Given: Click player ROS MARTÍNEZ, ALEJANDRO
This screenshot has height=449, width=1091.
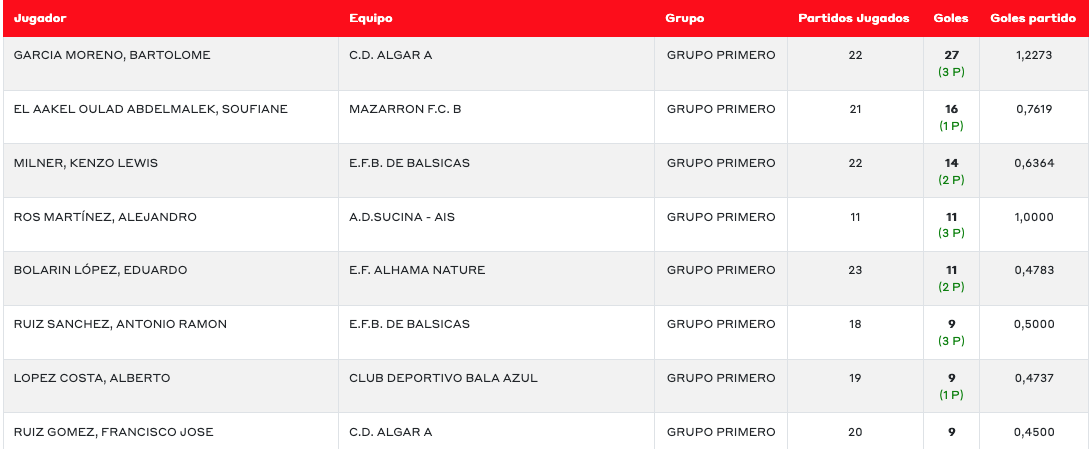Looking at the screenshot, I should tap(105, 217).
